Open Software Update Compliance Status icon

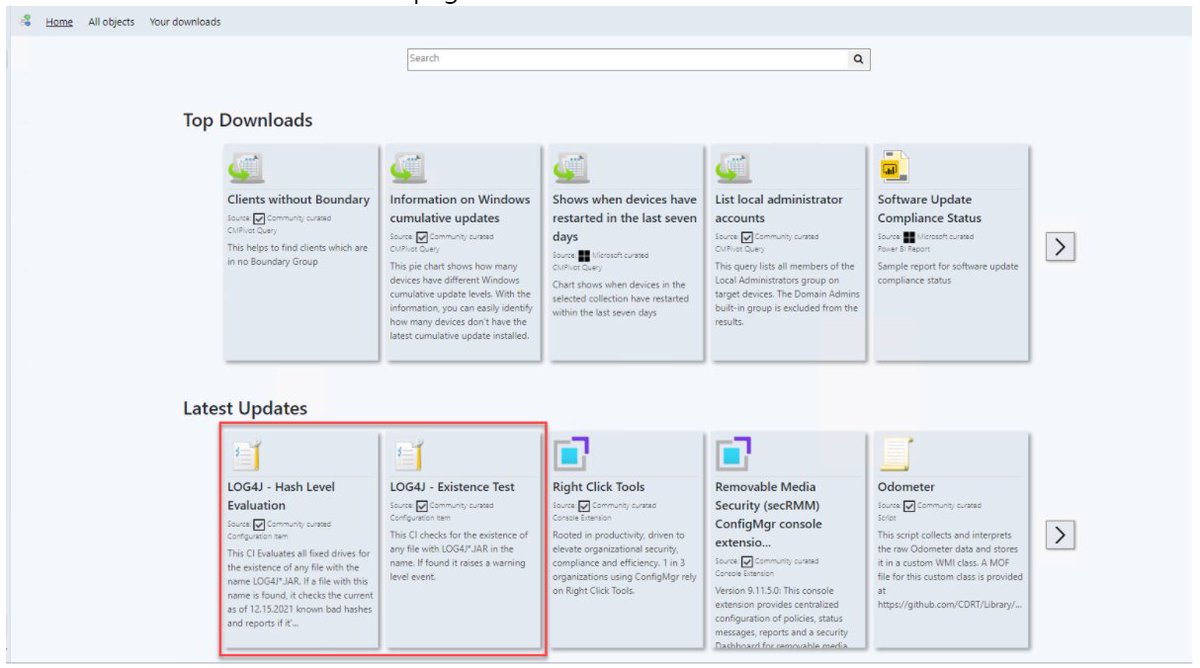pyautogui.click(x=894, y=167)
